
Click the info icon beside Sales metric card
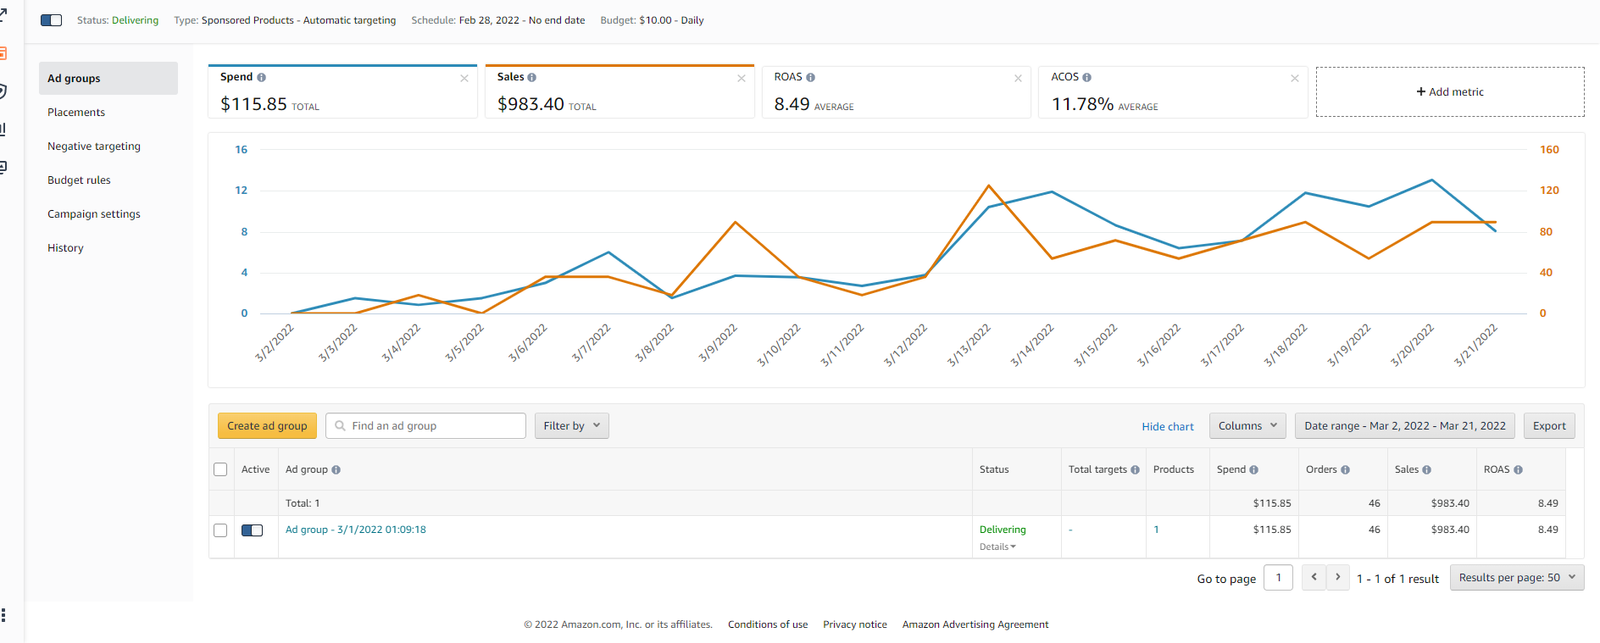click(x=532, y=77)
